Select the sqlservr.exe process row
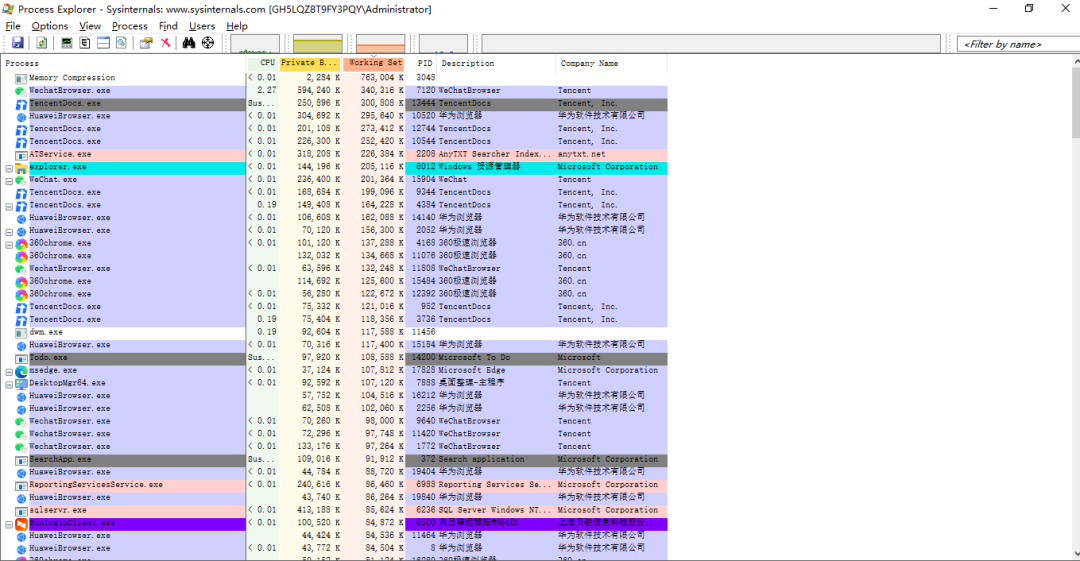Image resolution: width=1080 pixels, height=561 pixels. coord(333,511)
